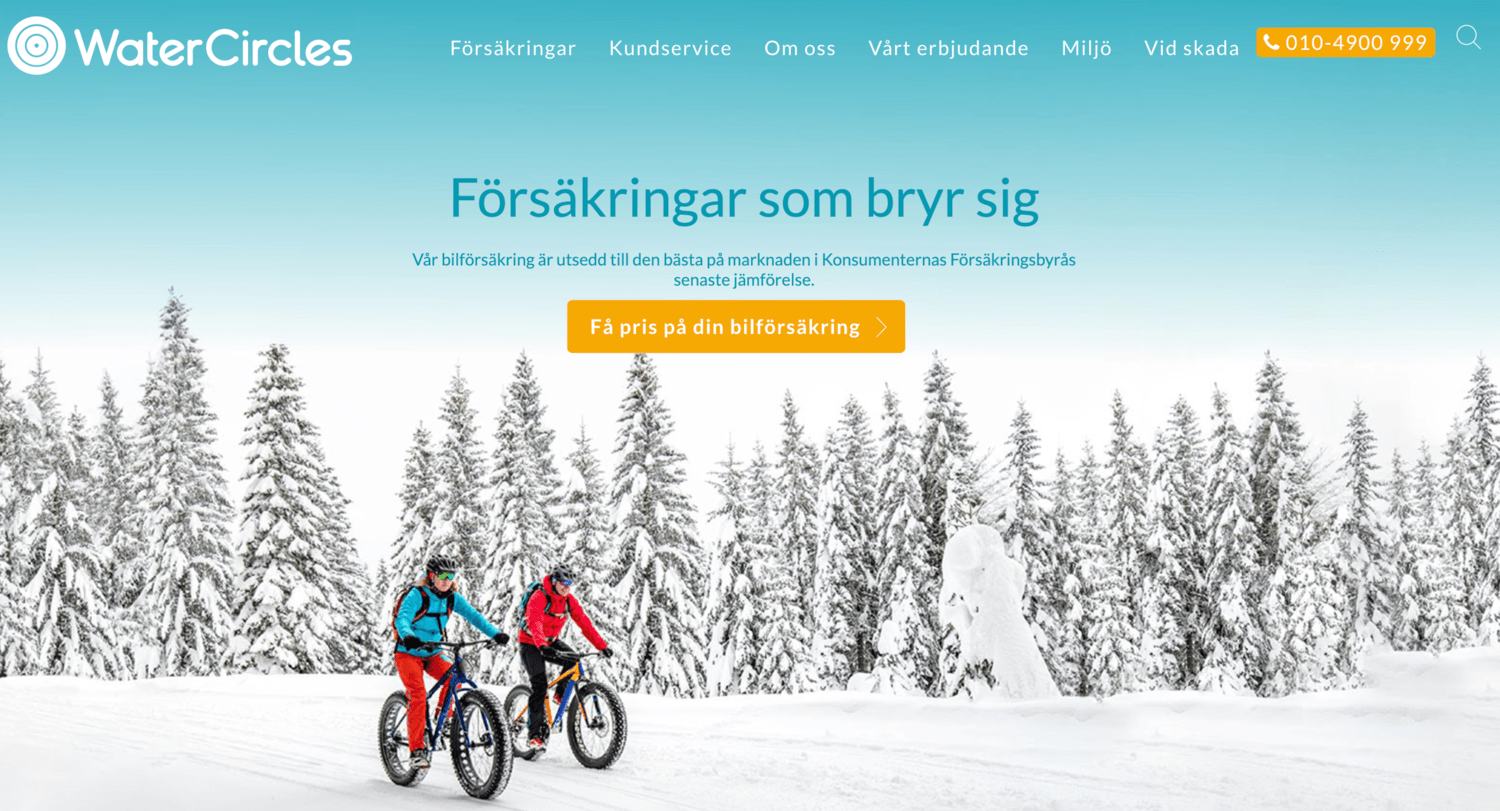The image size is (1500, 811).
Task: Open the Försäkringar menu
Action: click(x=513, y=48)
